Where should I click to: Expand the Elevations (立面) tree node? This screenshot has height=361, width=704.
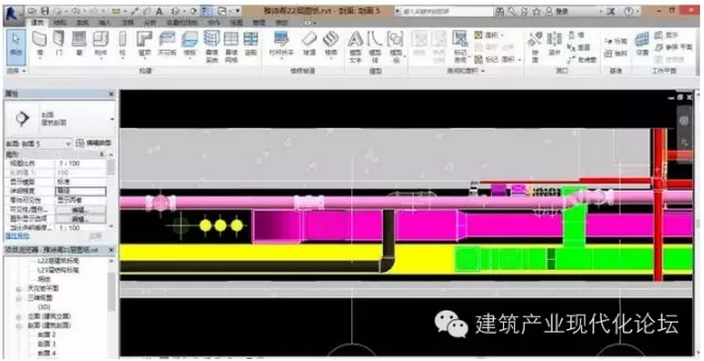click(x=19, y=316)
